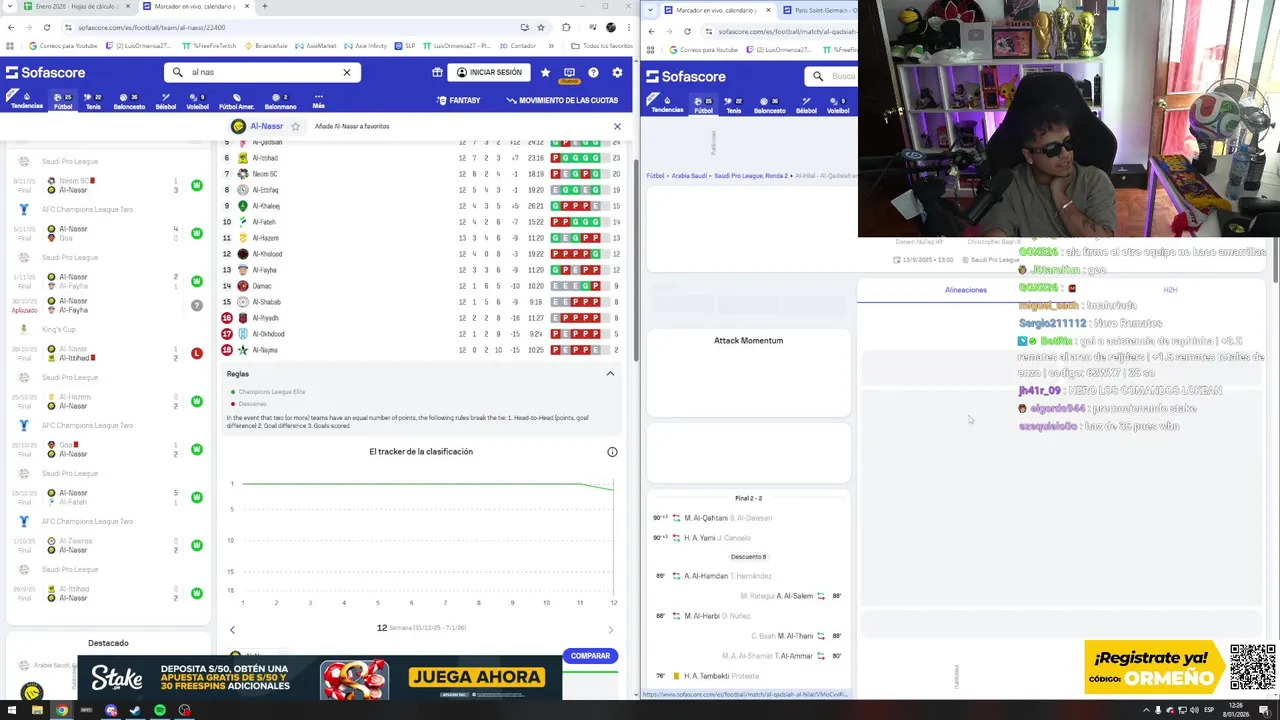This screenshot has width=1280, height=720.
Task: Open the help question mark icon
Action: coord(593,72)
